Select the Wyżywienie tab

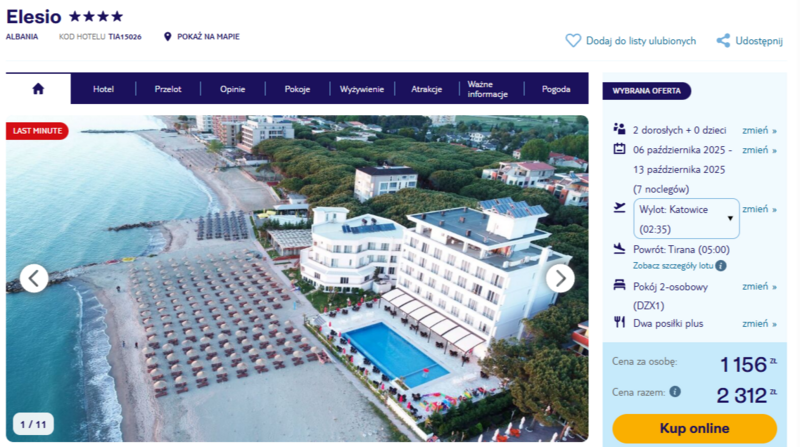click(362, 89)
